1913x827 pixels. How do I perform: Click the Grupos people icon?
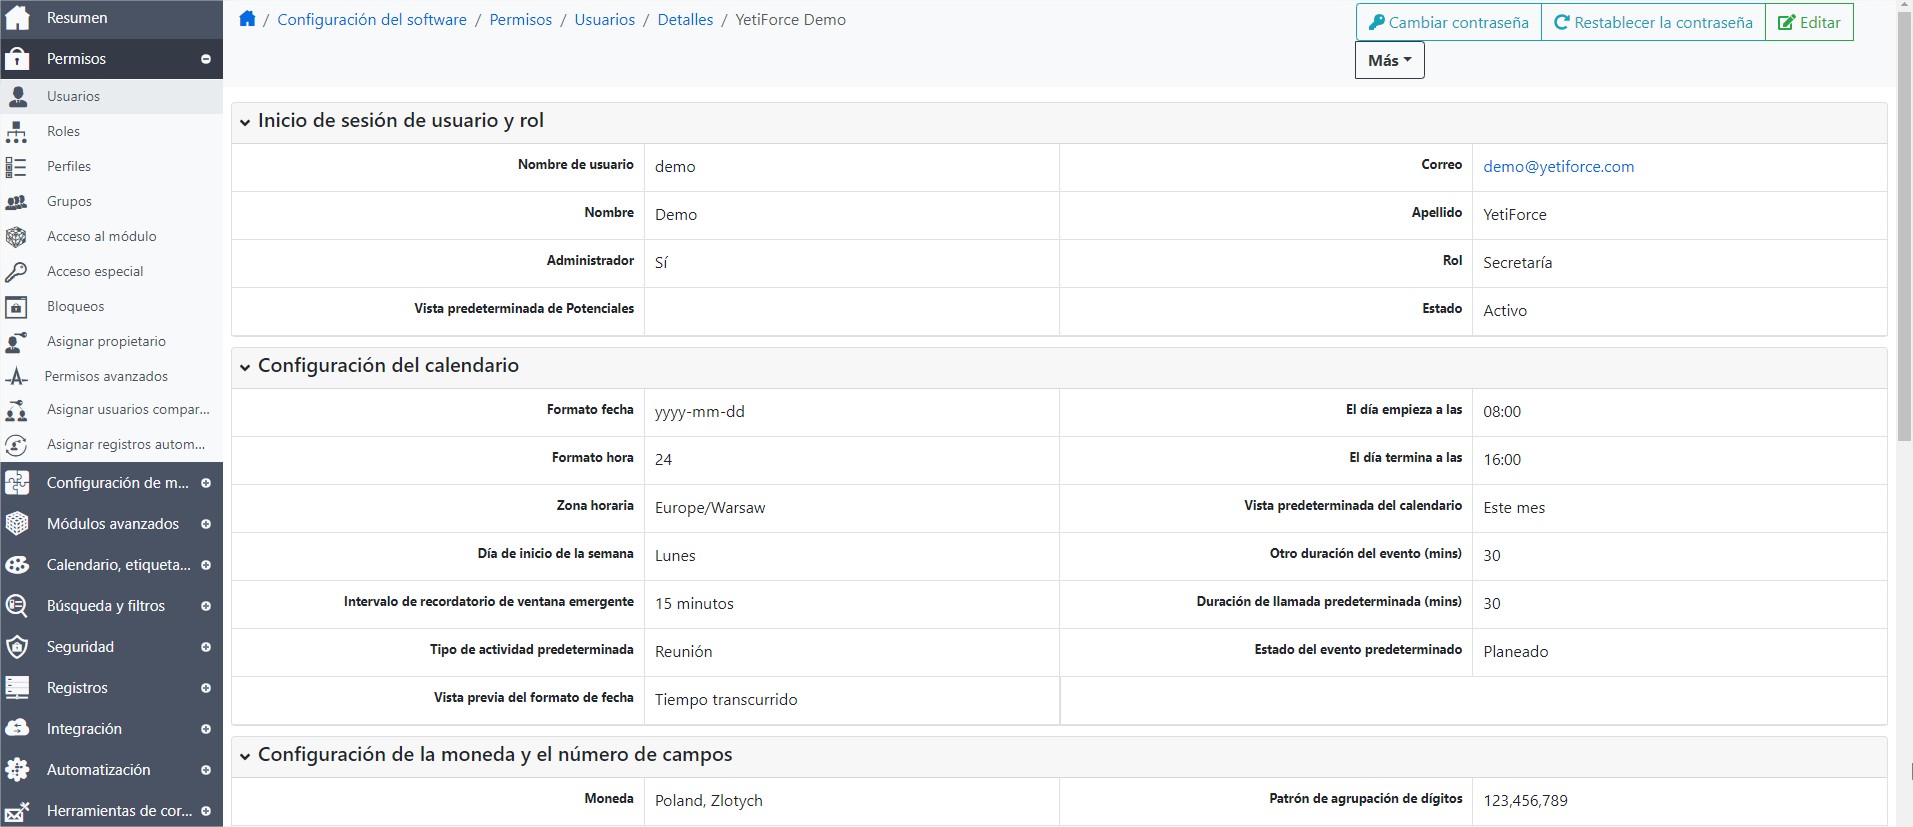pyautogui.click(x=17, y=201)
